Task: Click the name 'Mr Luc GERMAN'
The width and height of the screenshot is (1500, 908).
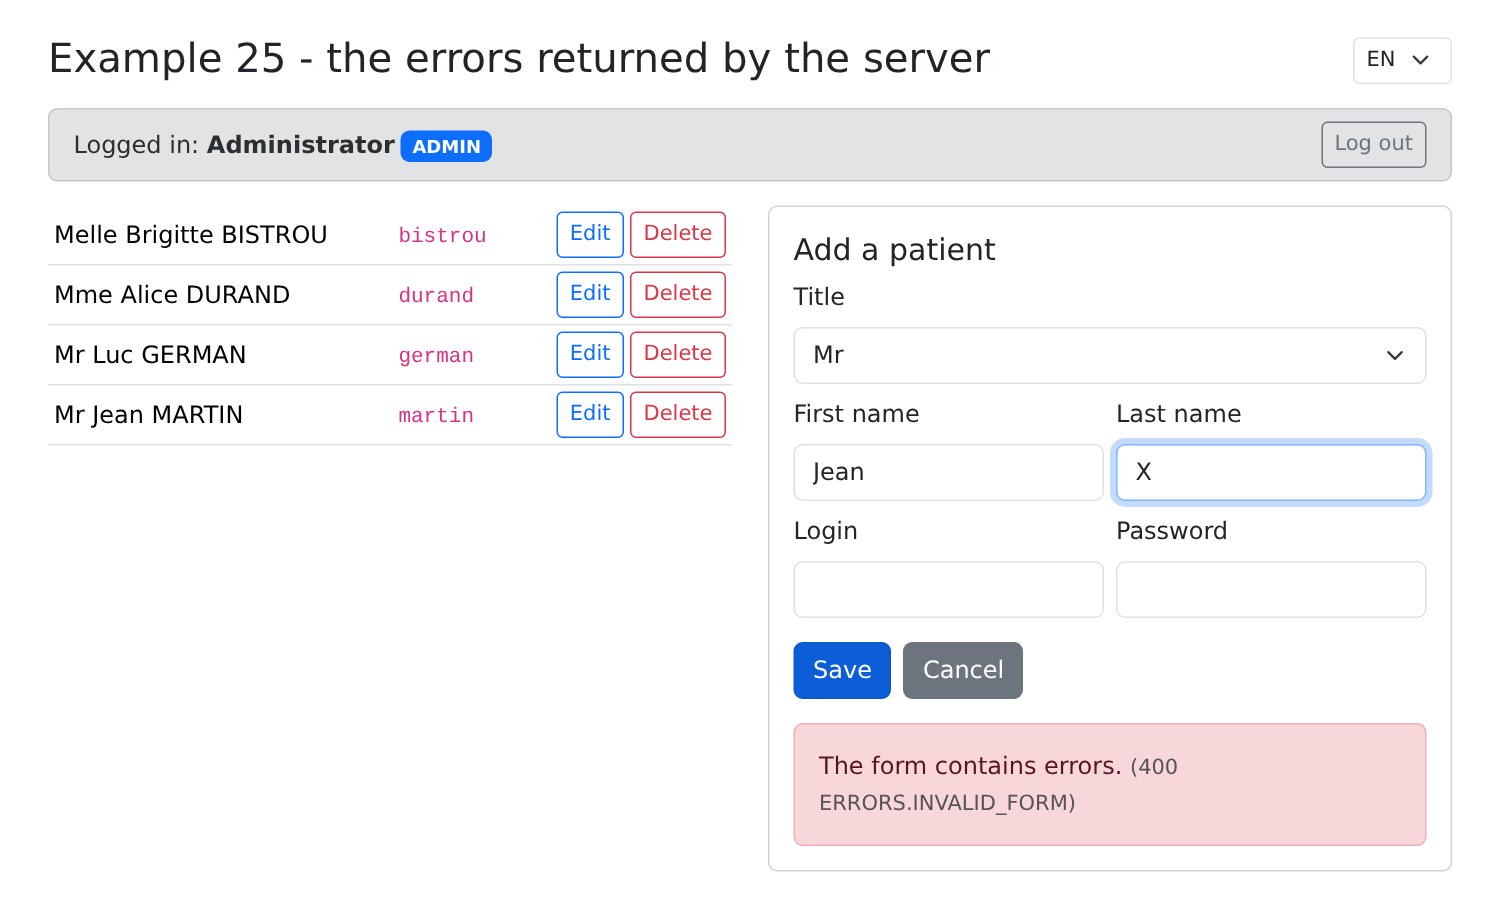Action: [x=150, y=355]
